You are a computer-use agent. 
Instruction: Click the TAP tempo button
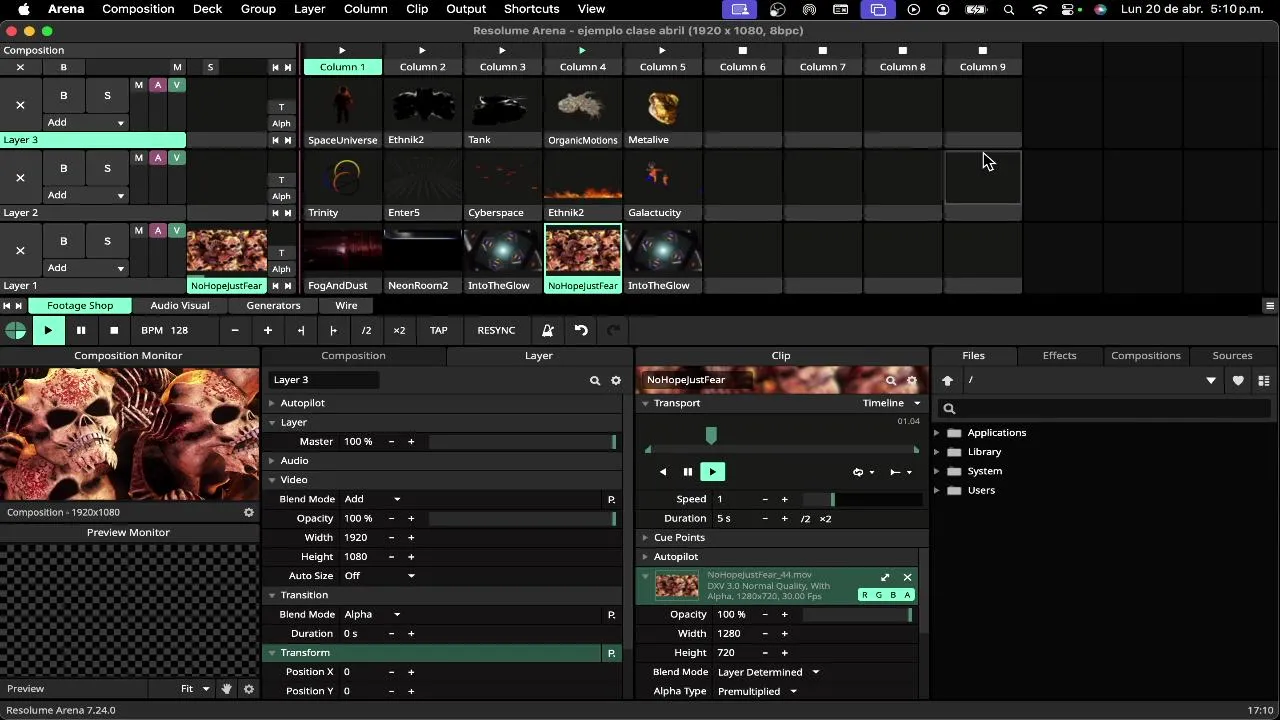[x=438, y=331]
